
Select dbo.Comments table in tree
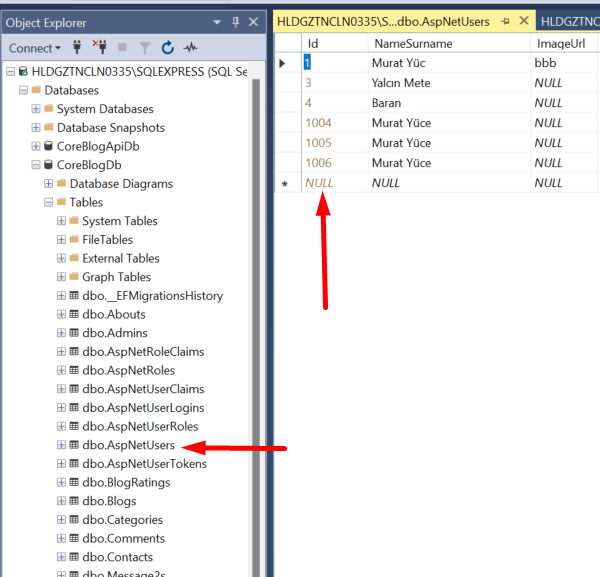click(123, 538)
